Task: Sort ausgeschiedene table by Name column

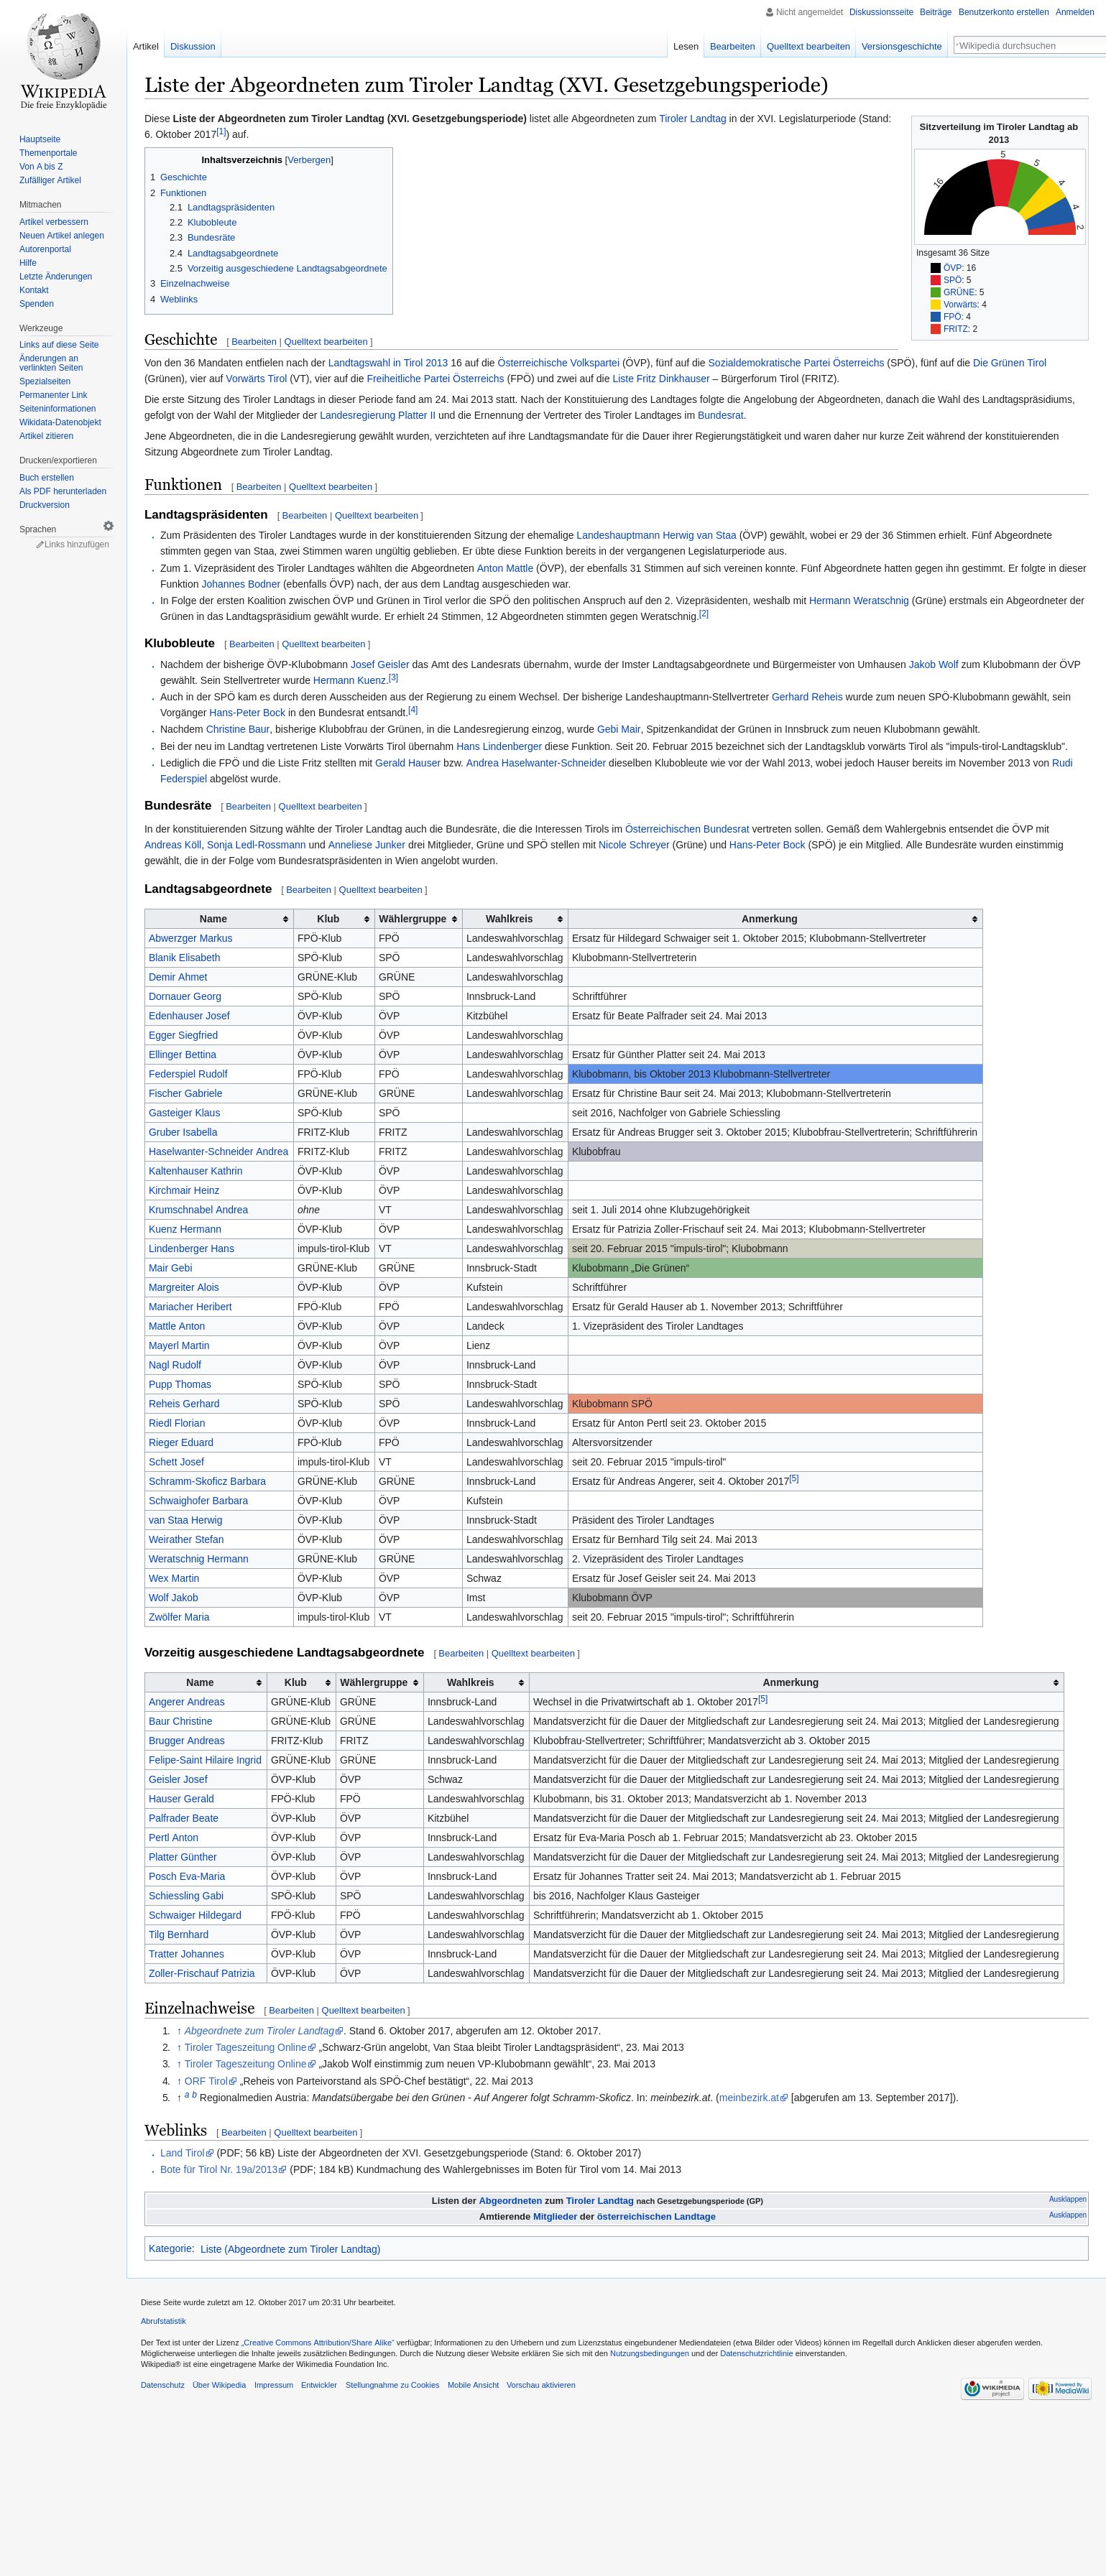Action: (x=205, y=1682)
